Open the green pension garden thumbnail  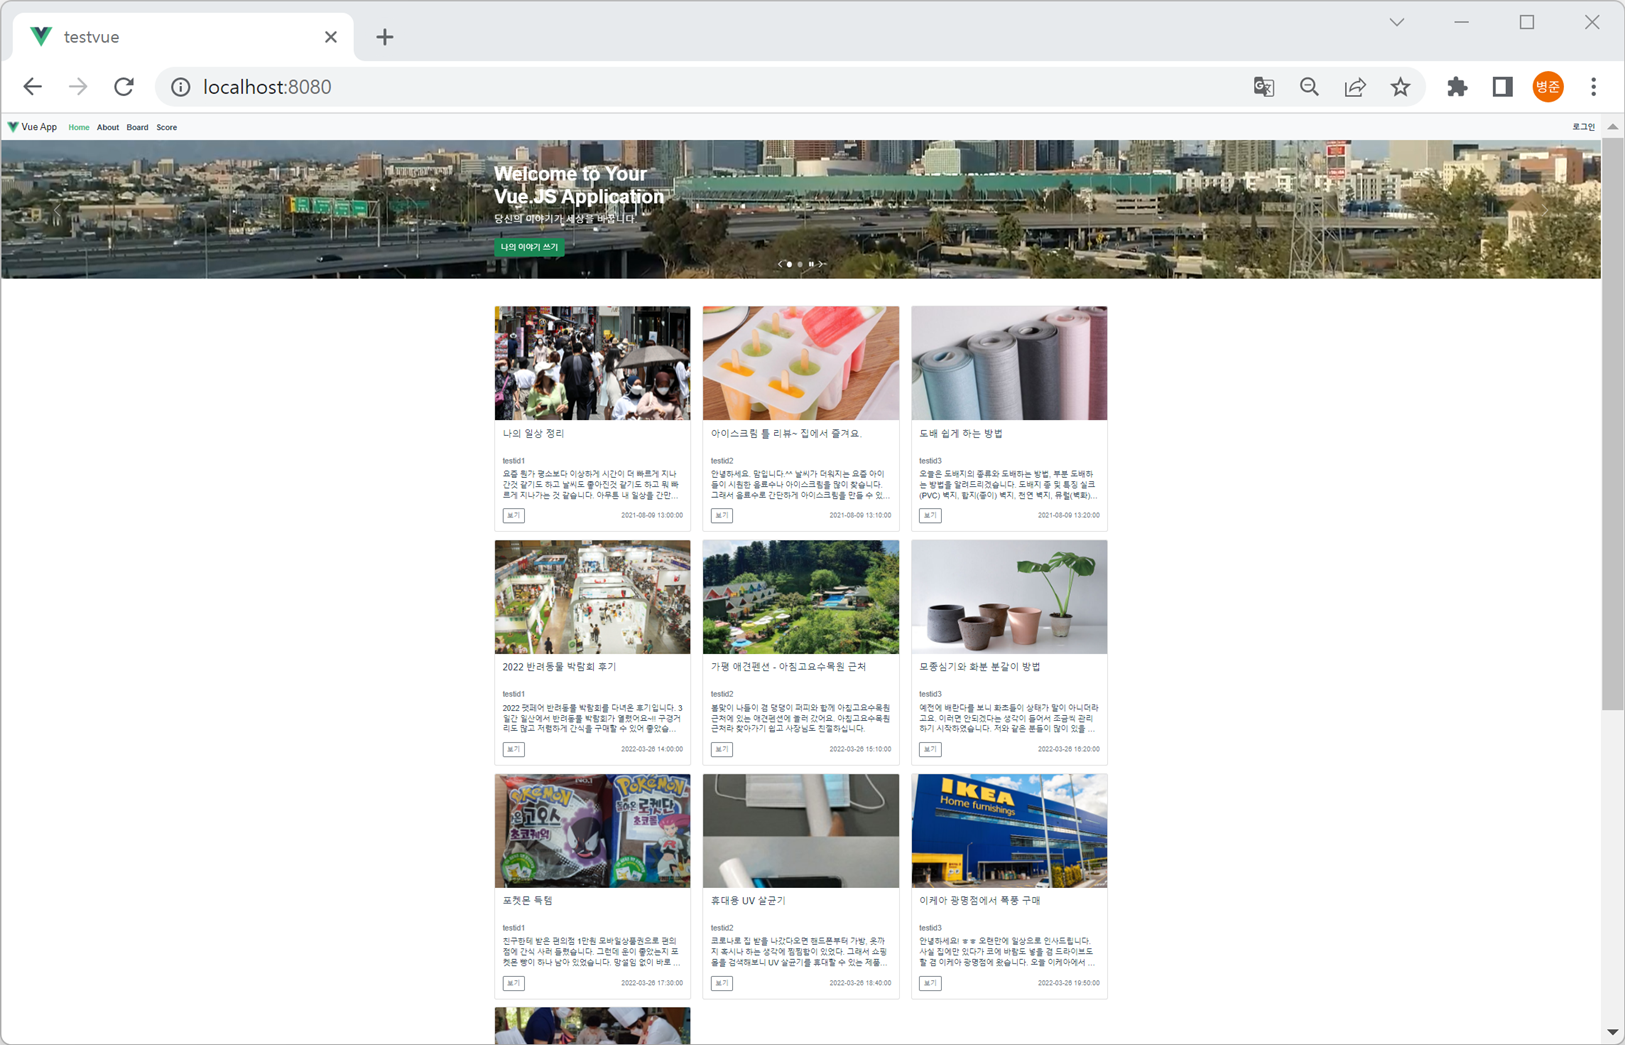(x=801, y=597)
